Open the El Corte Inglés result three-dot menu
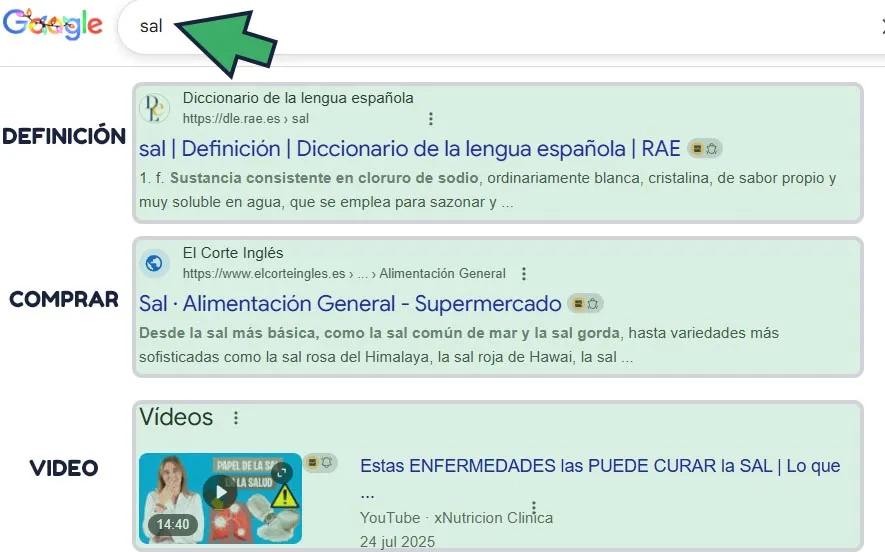 524,274
